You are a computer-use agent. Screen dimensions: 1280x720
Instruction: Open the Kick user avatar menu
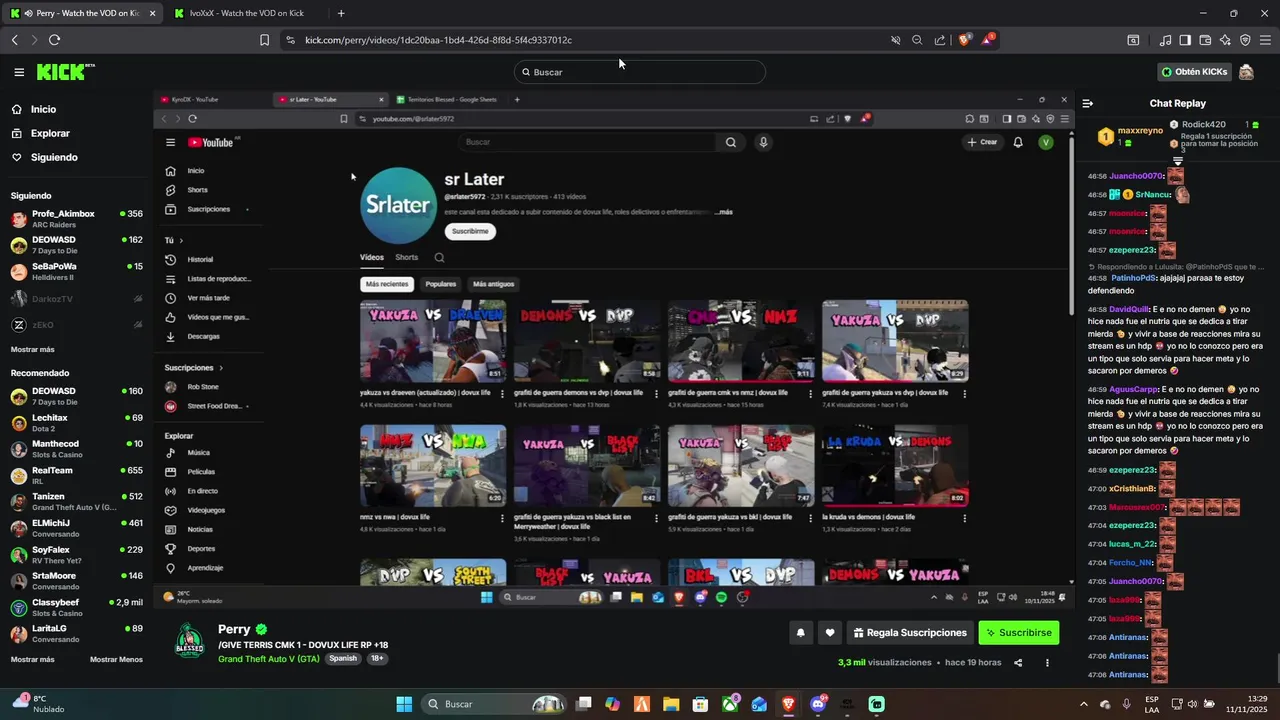coord(1246,72)
